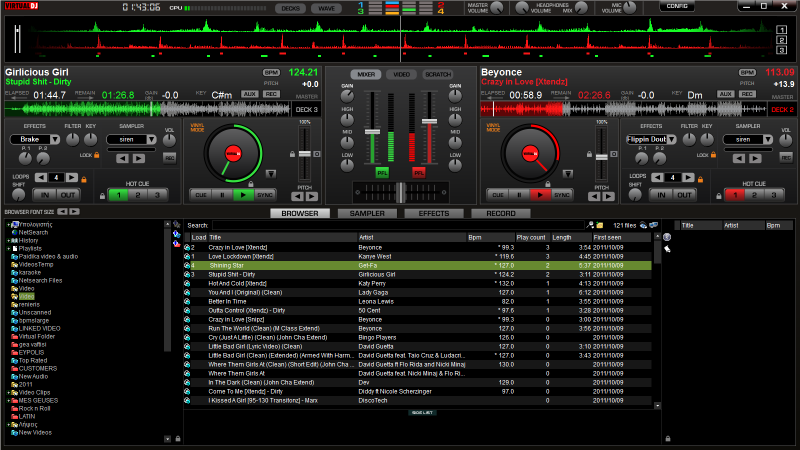Sync the right deck tempo
The image size is (800, 450).
coord(562,195)
